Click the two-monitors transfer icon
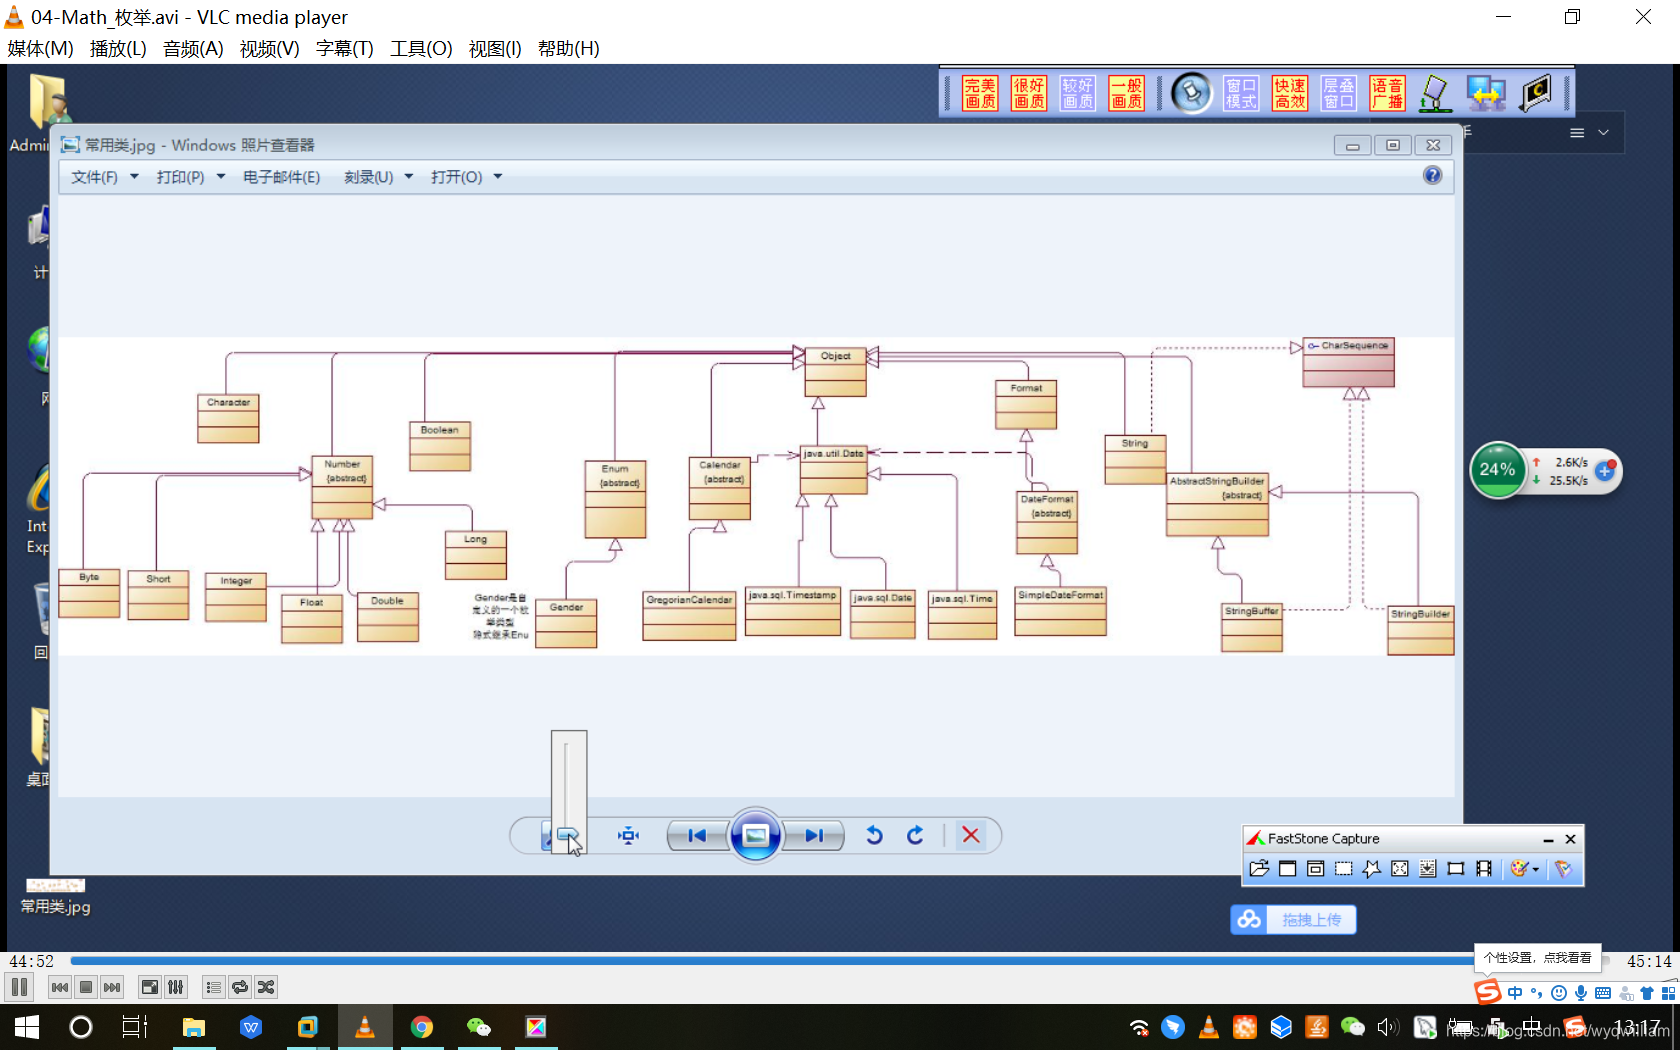This screenshot has height=1050, width=1680. (x=1486, y=93)
